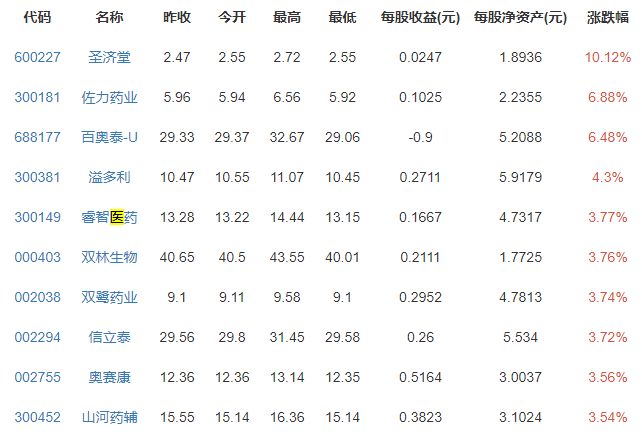
Task: Select the 32.67 highest price value
Action: [x=287, y=137]
